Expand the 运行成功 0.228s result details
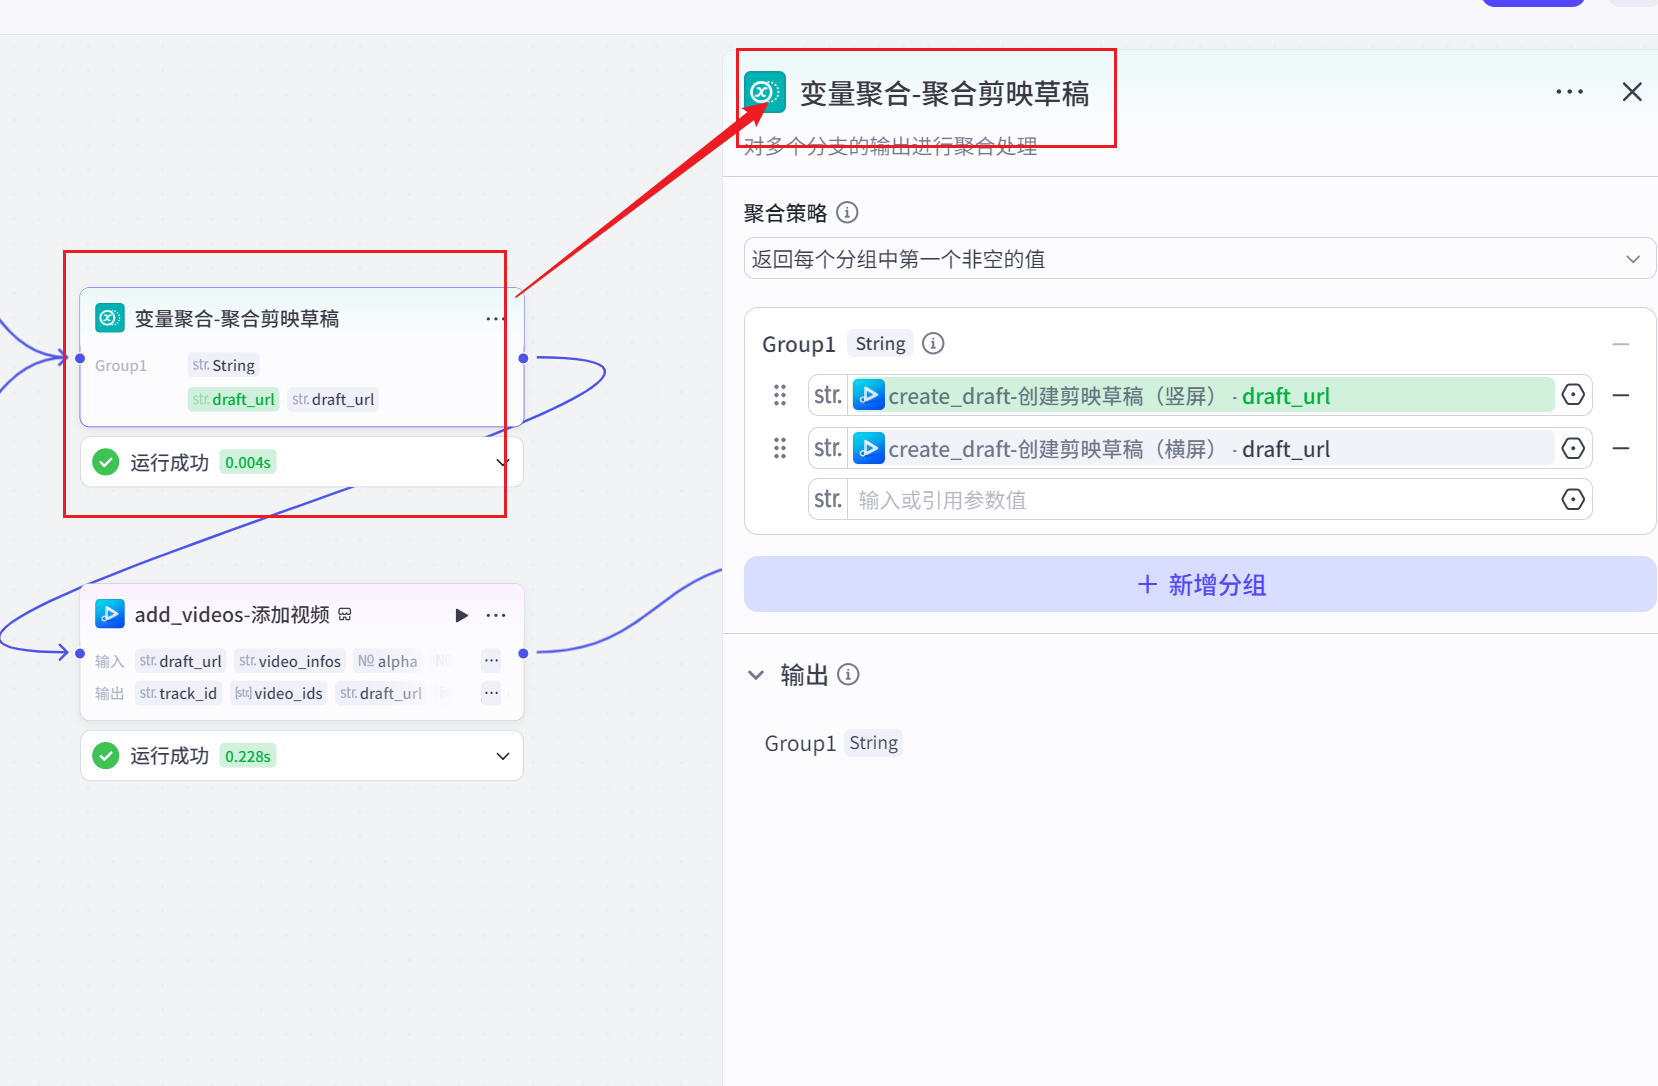This screenshot has width=1658, height=1086. [502, 755]
